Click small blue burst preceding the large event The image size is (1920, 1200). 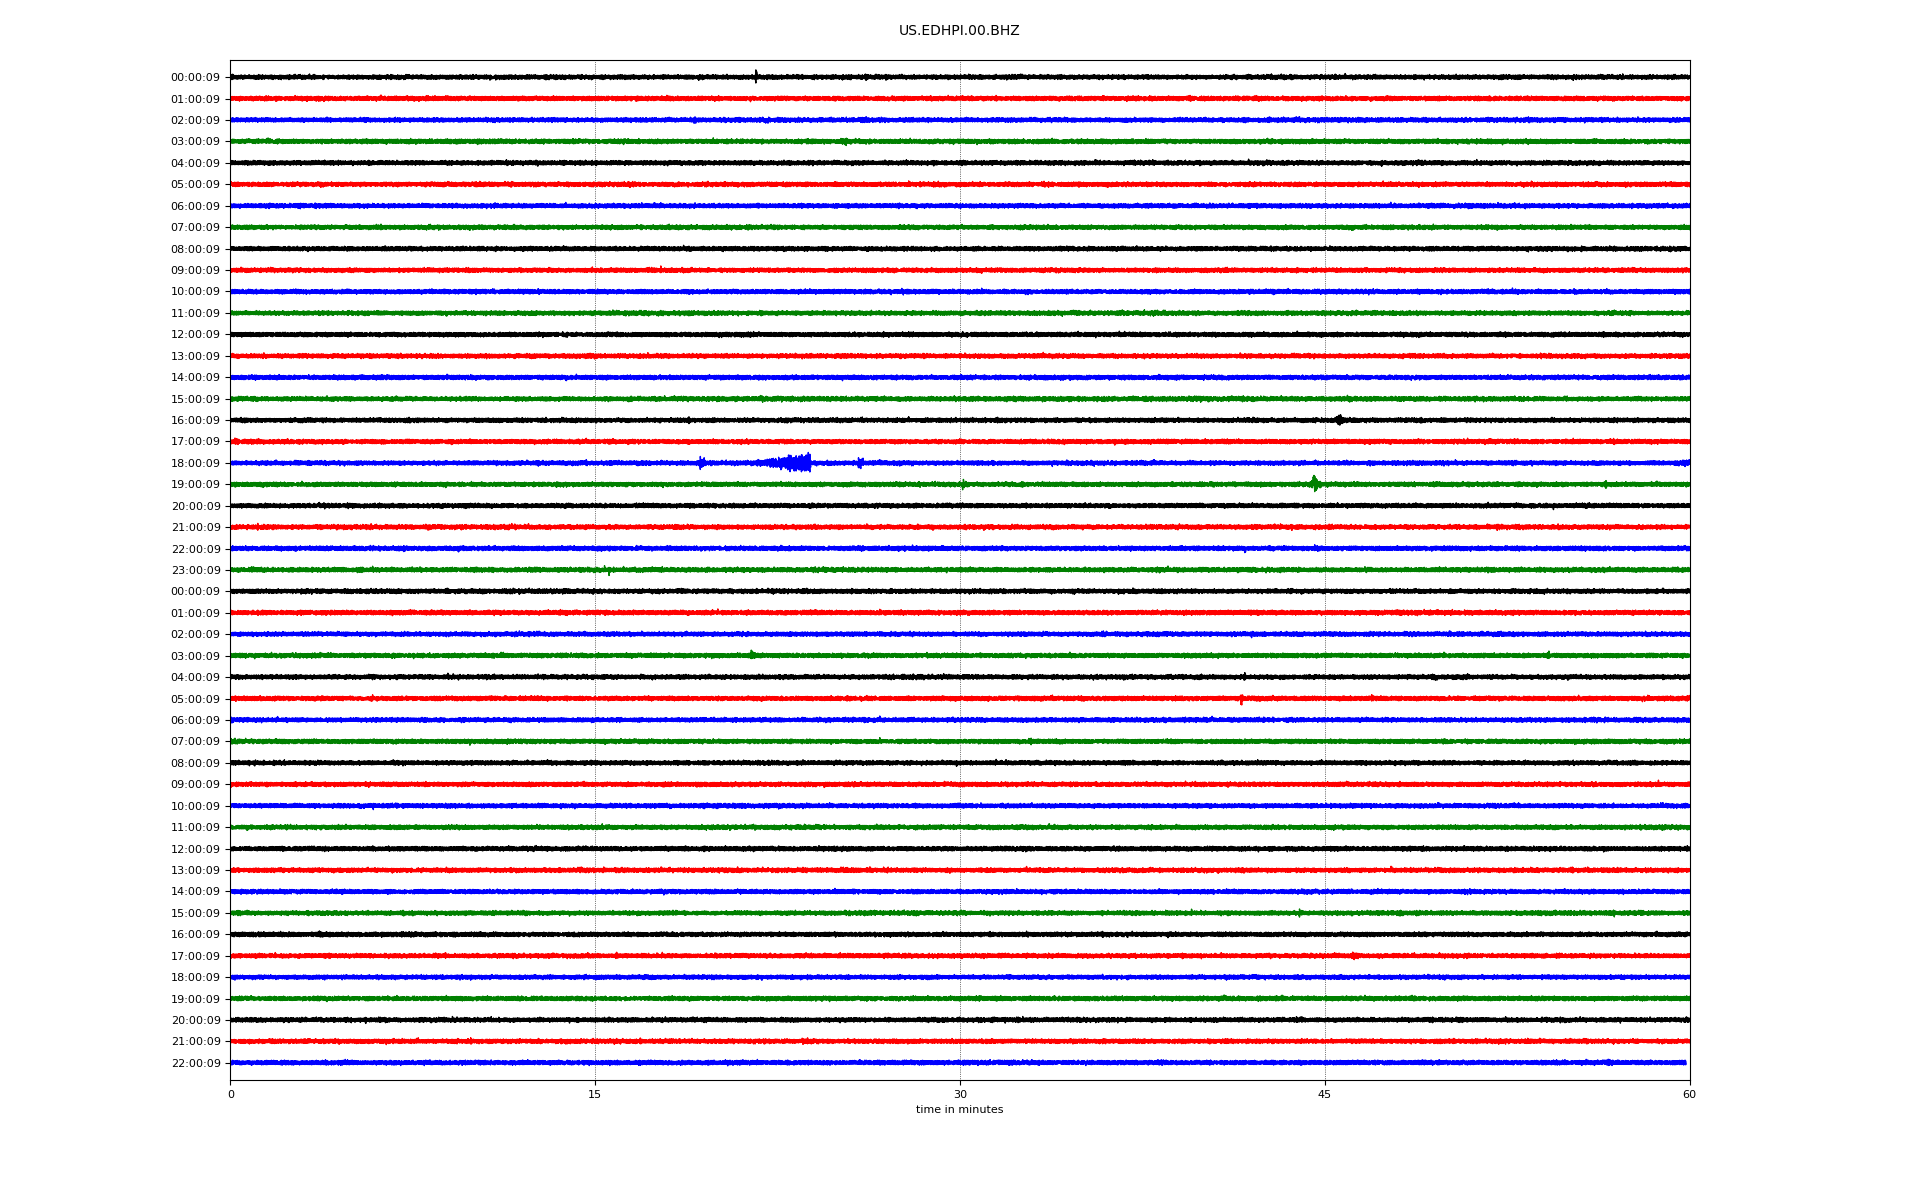point(701,462)
